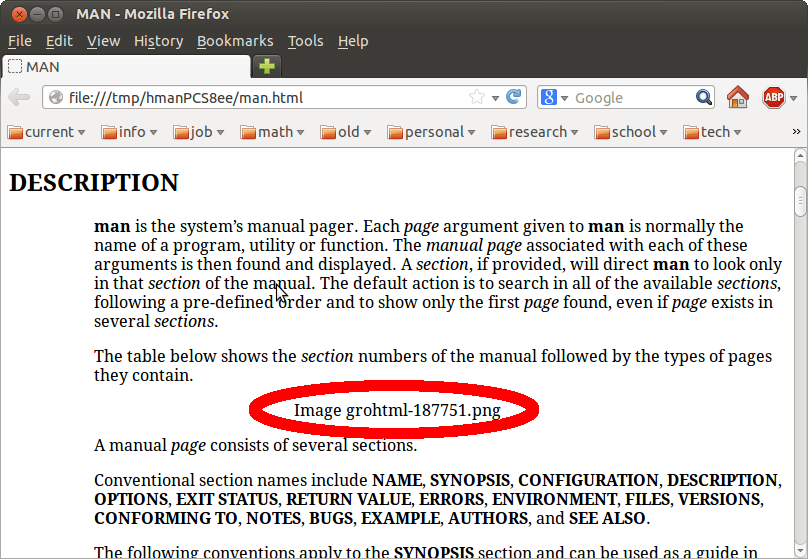Viewport: 808px width, 559px height.
Task: Click the Image grohtml-187751.png placeholder
Action: [397, 410]
